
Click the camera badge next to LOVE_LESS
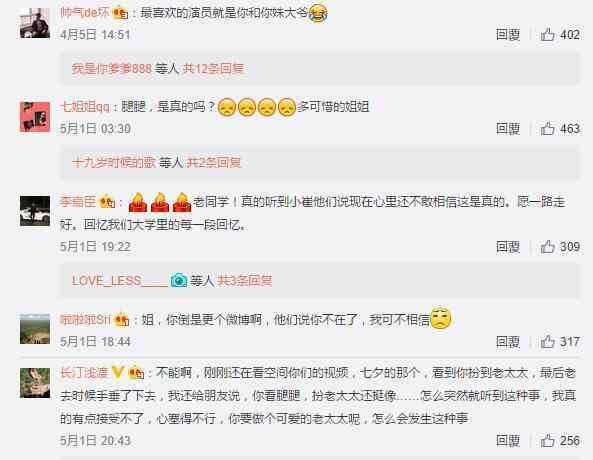[179, 281]
